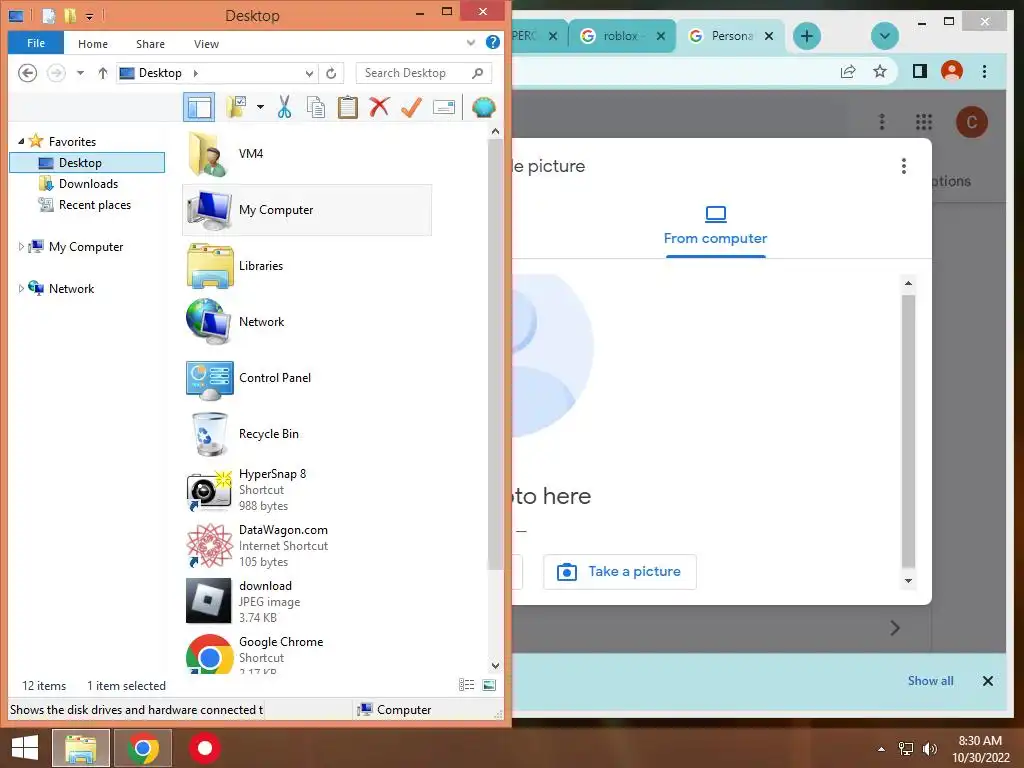This screenshot has height=768, width=1024.
Task: Expand Network in navigation tree
Action: click(x=21, y=289)
